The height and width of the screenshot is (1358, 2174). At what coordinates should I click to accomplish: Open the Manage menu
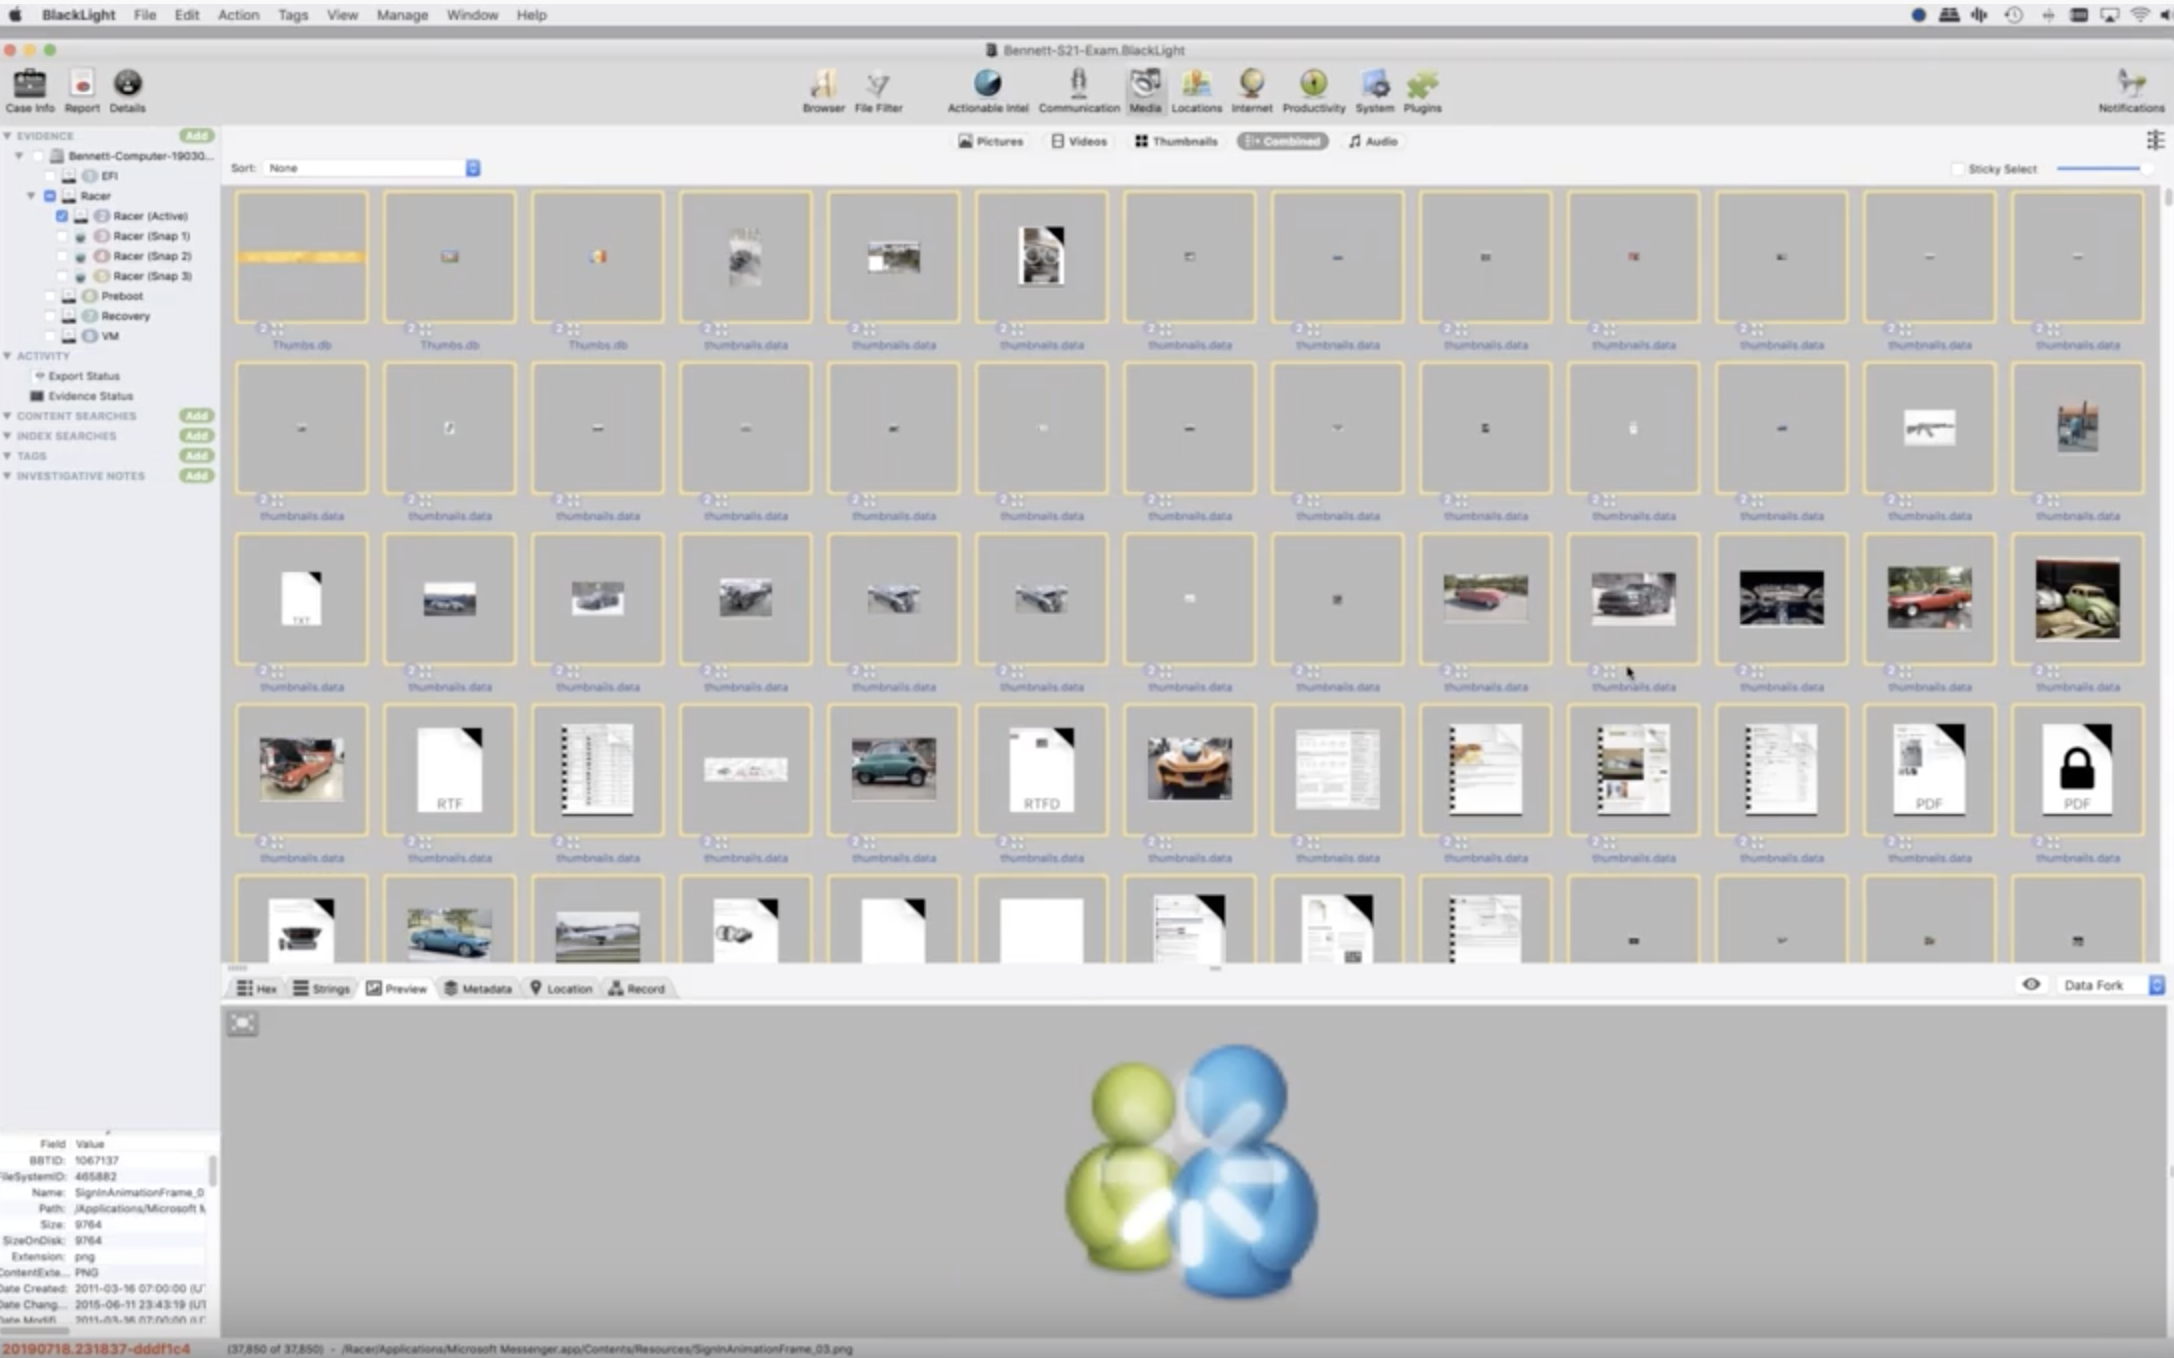tap(402, 15)
